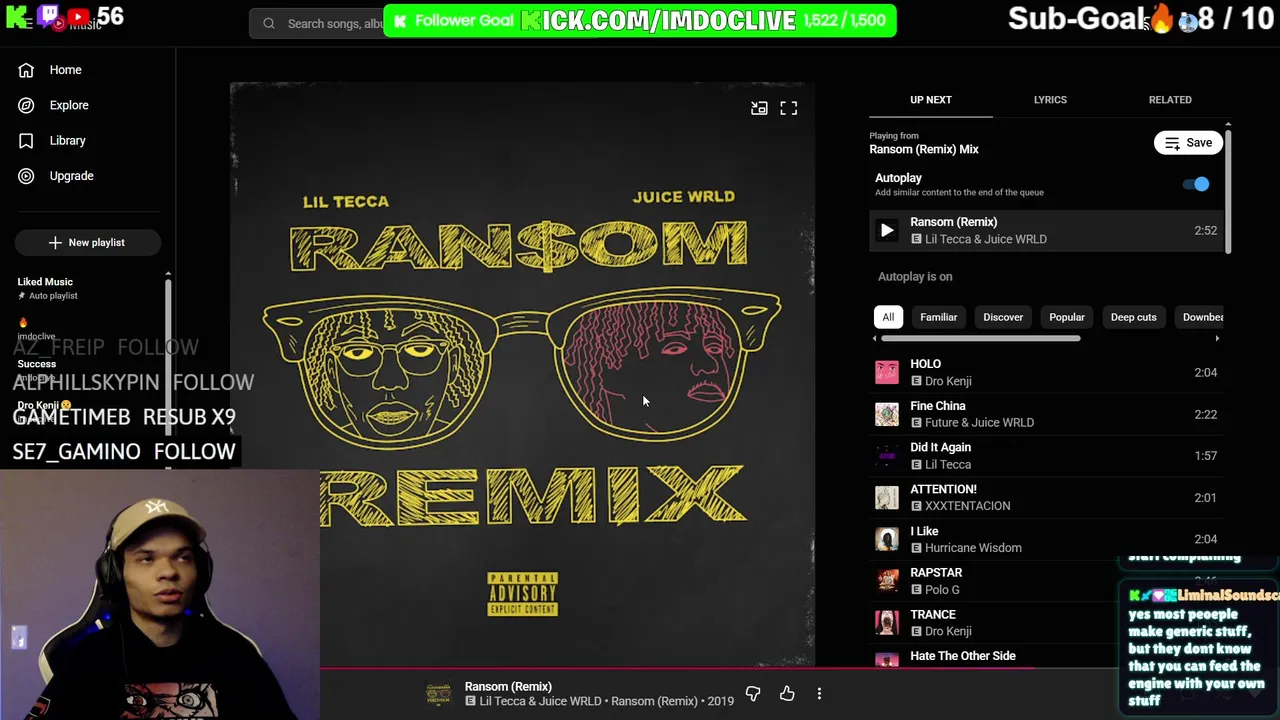Select the Fine China track title
Viewport: 1280px width, 720px height.
point(938,406)
